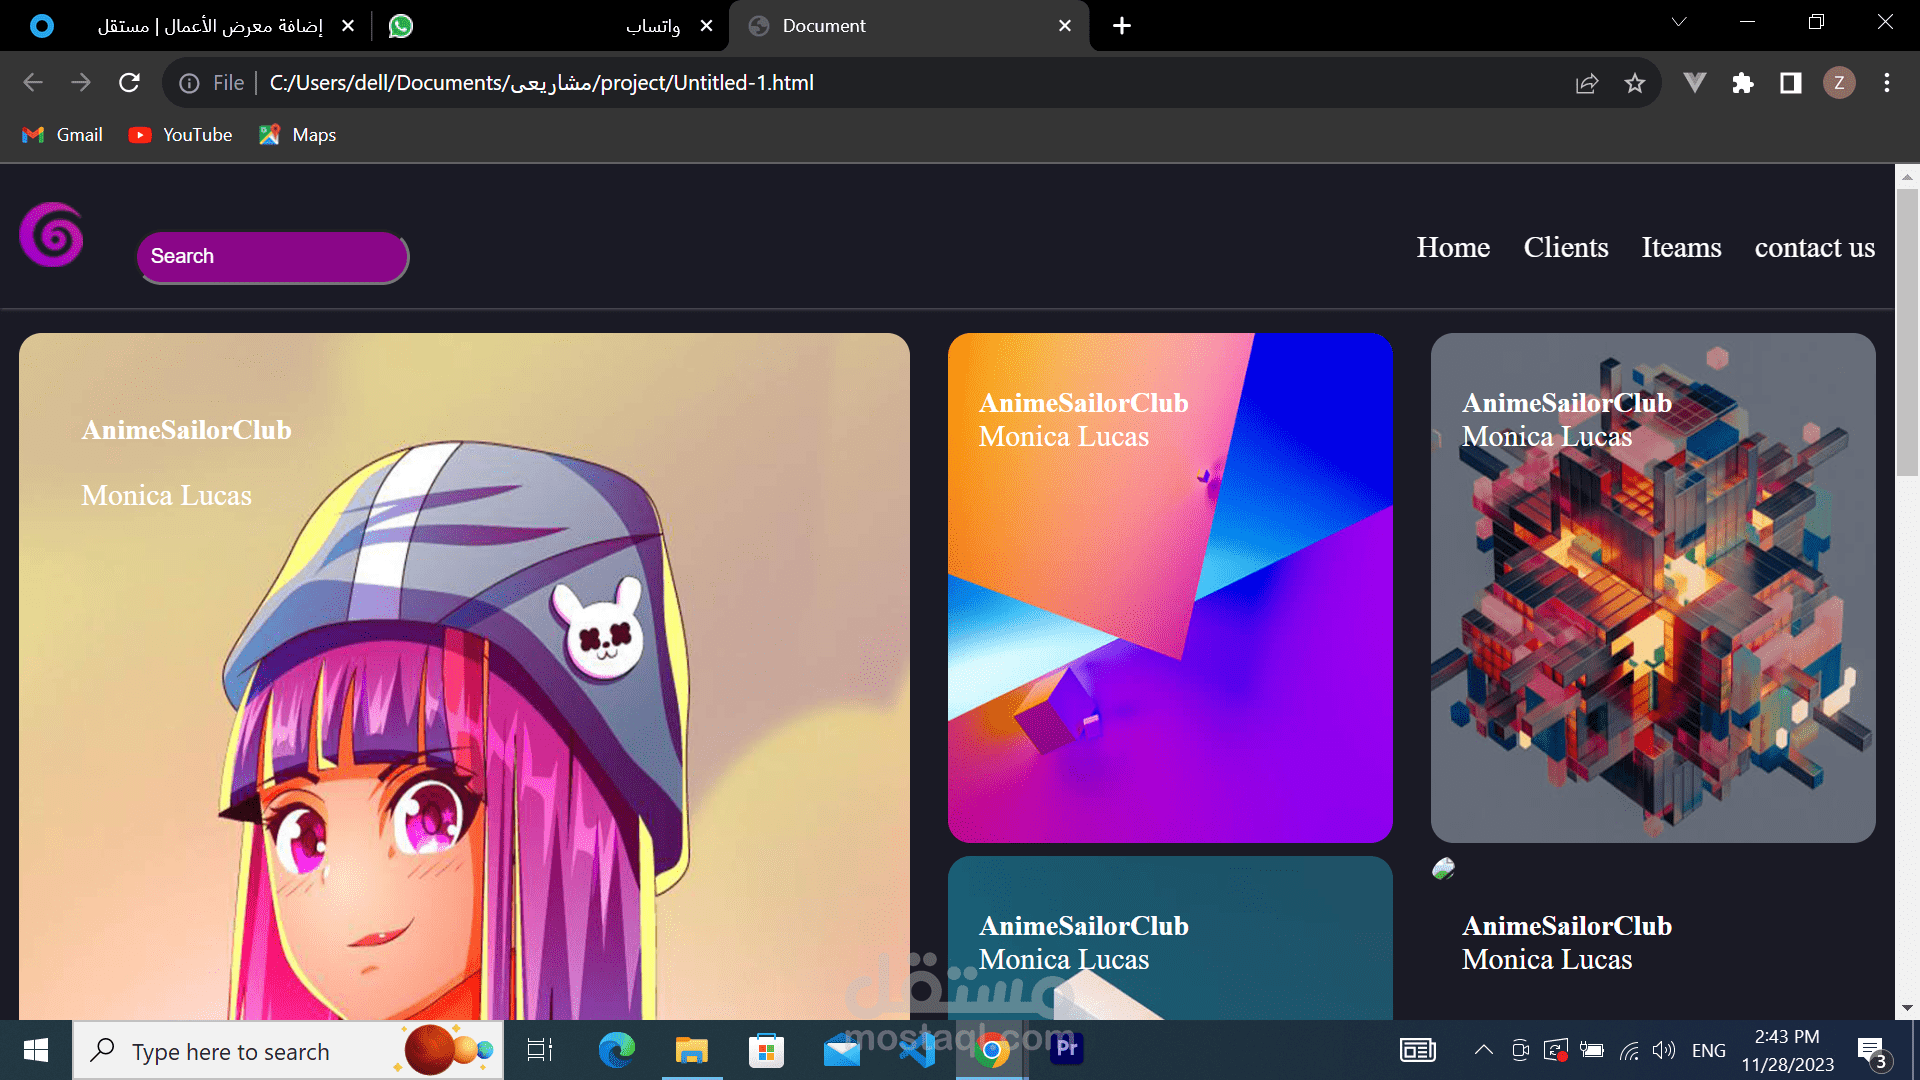Toggle the browser side panel
1920x1080 pixels.
coord(1791,83)
